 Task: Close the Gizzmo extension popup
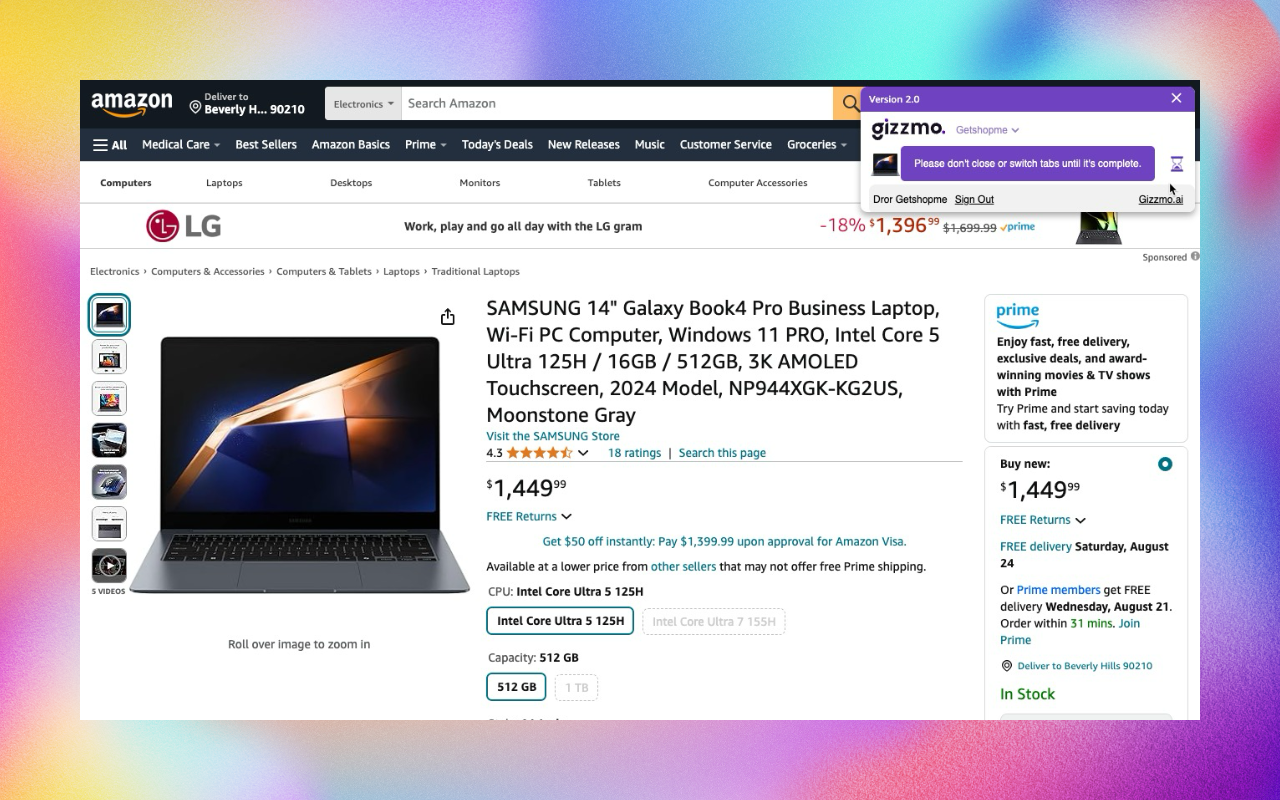click(1176, 98)
